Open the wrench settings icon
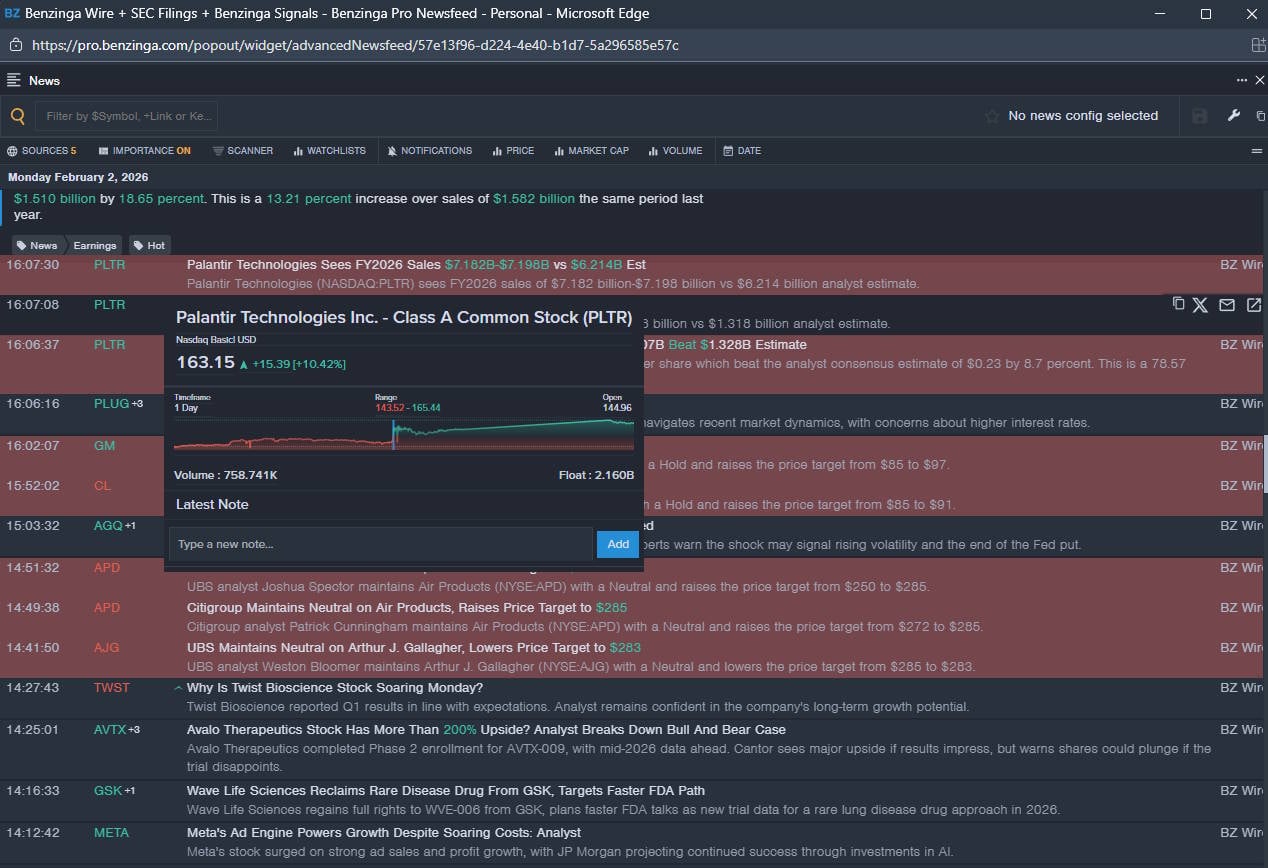Viewport: 1268px width, 868px height. (x=1234, y=116)
